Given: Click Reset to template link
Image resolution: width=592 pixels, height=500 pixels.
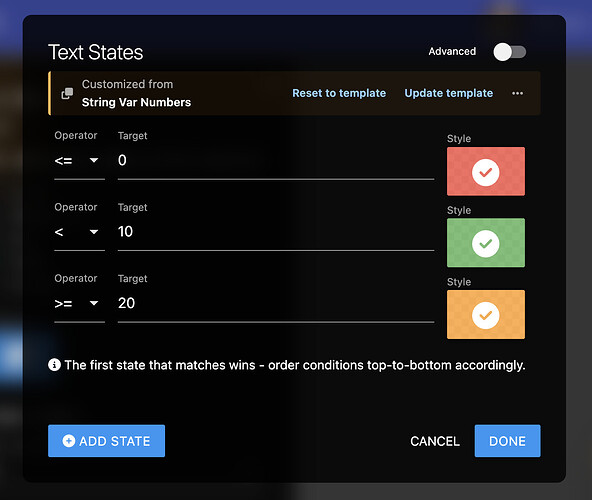Looking at the screenshot, I should click(339, 93).
